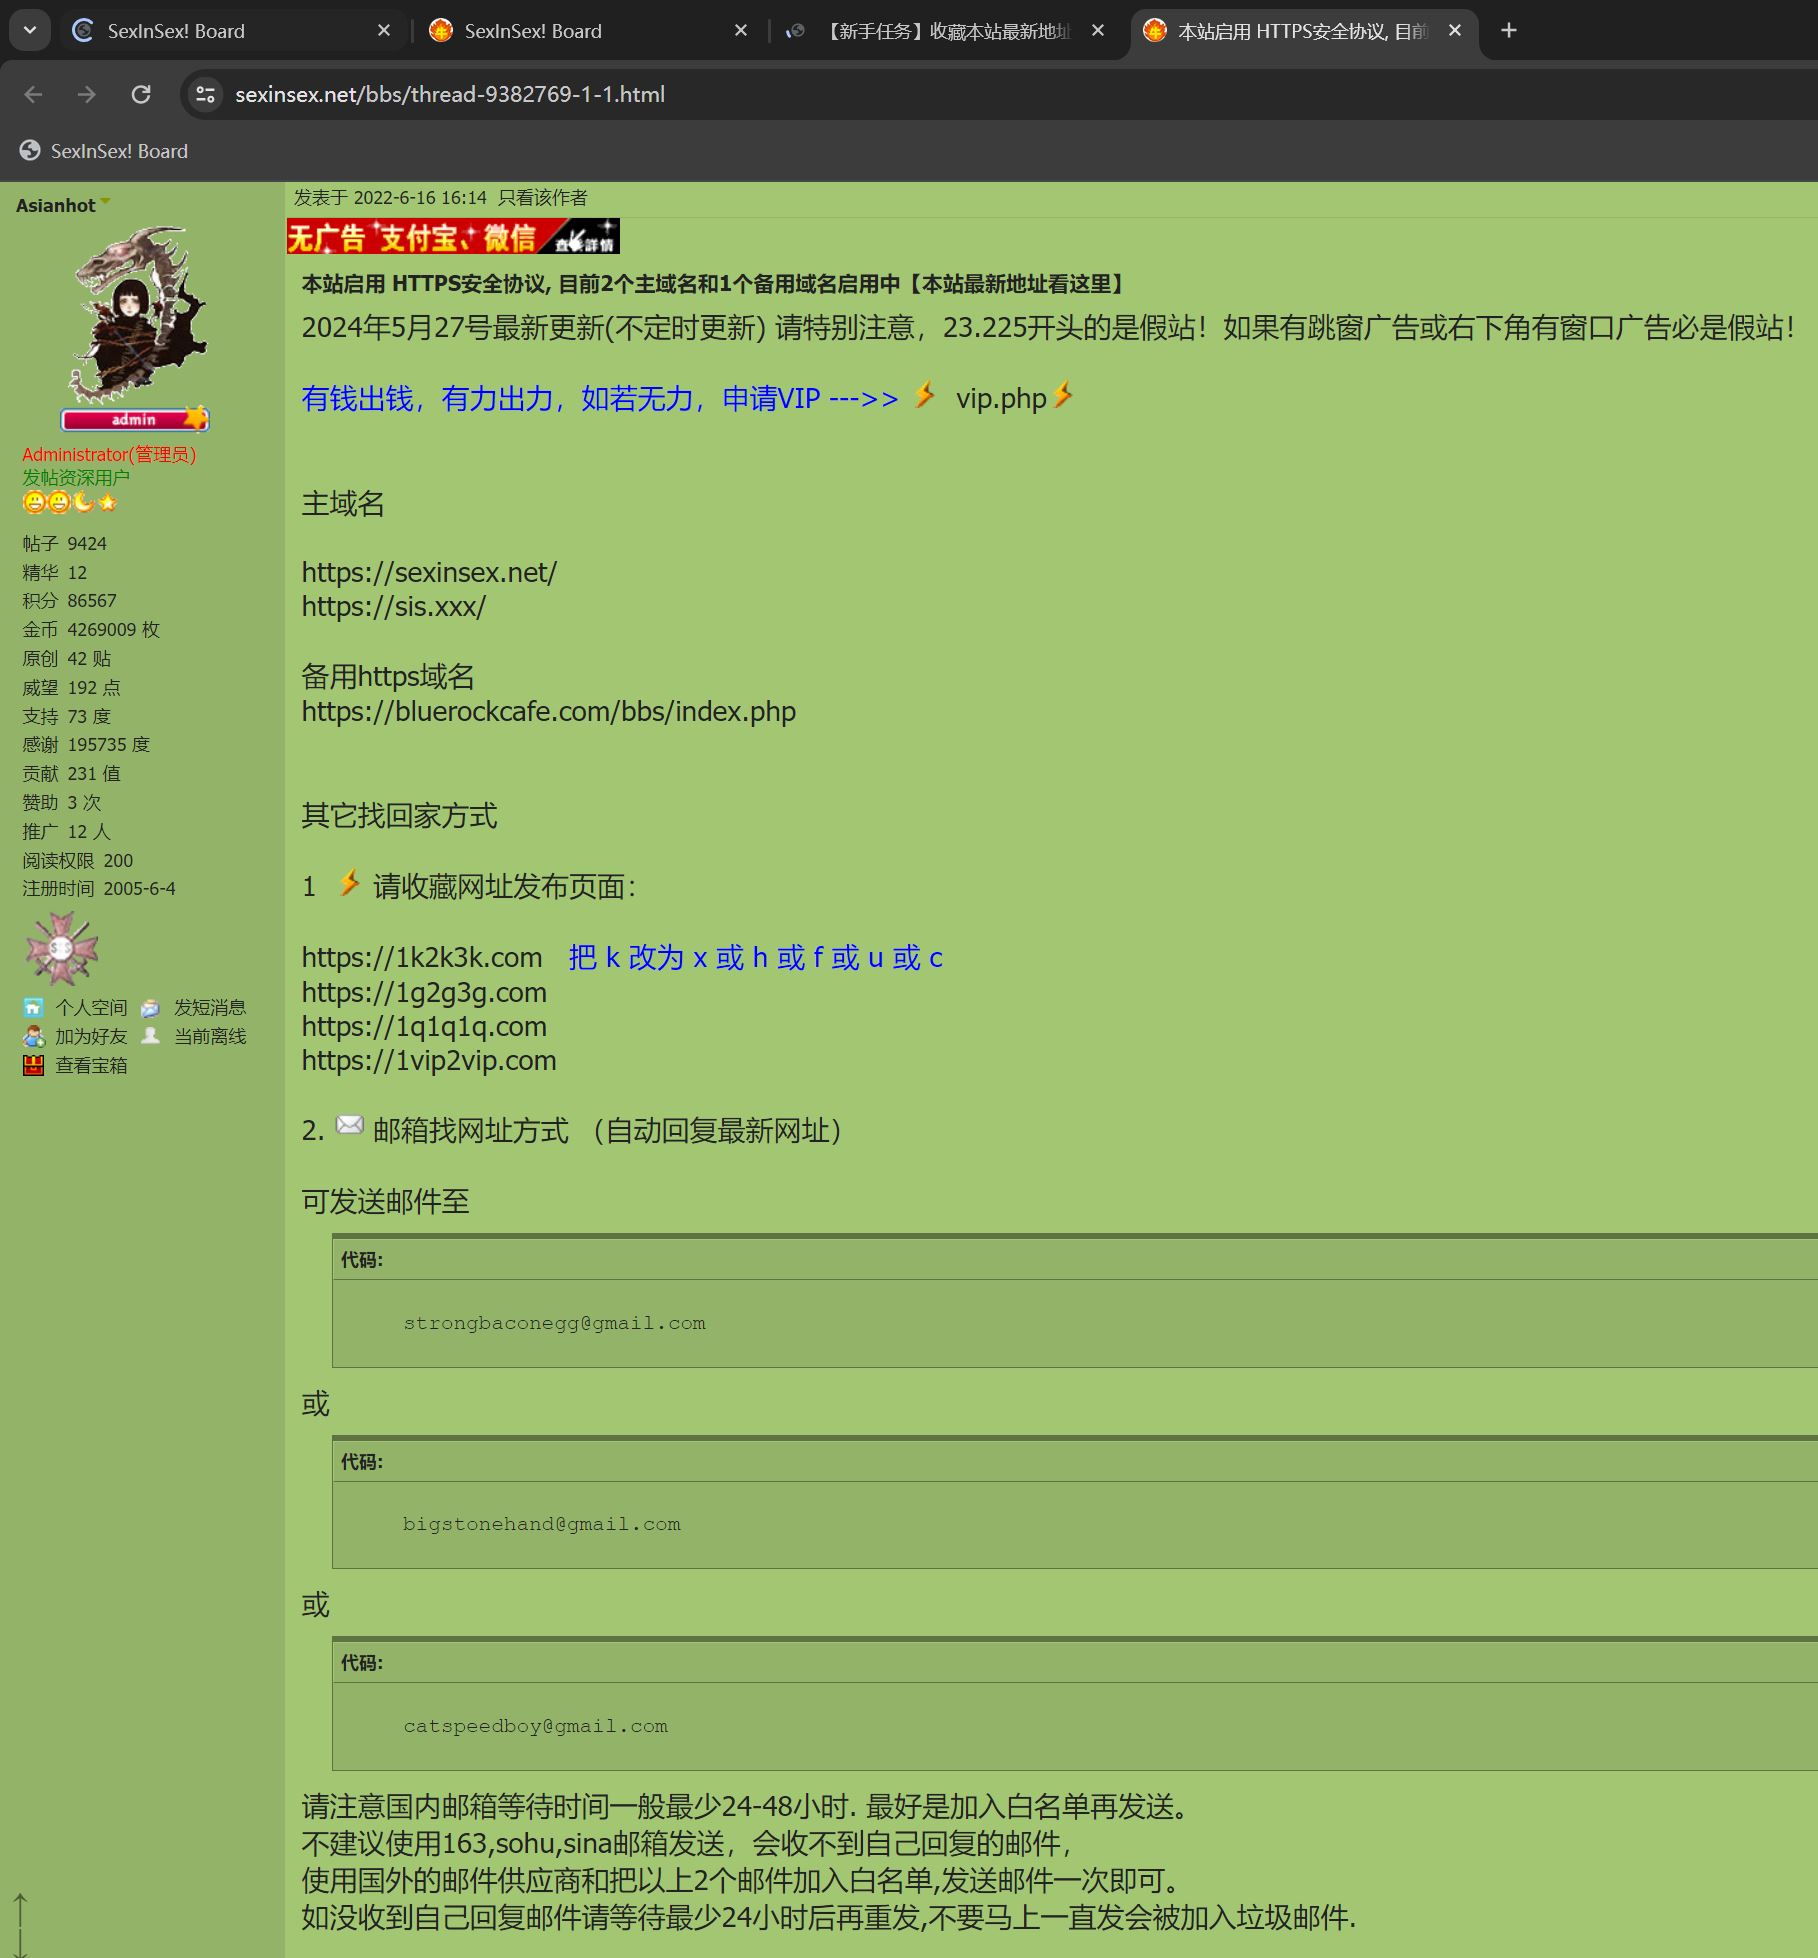Click 只看该作者 filter link
The width and height of the screenshot is (1818, 1958).
click(x=543, y=198)
